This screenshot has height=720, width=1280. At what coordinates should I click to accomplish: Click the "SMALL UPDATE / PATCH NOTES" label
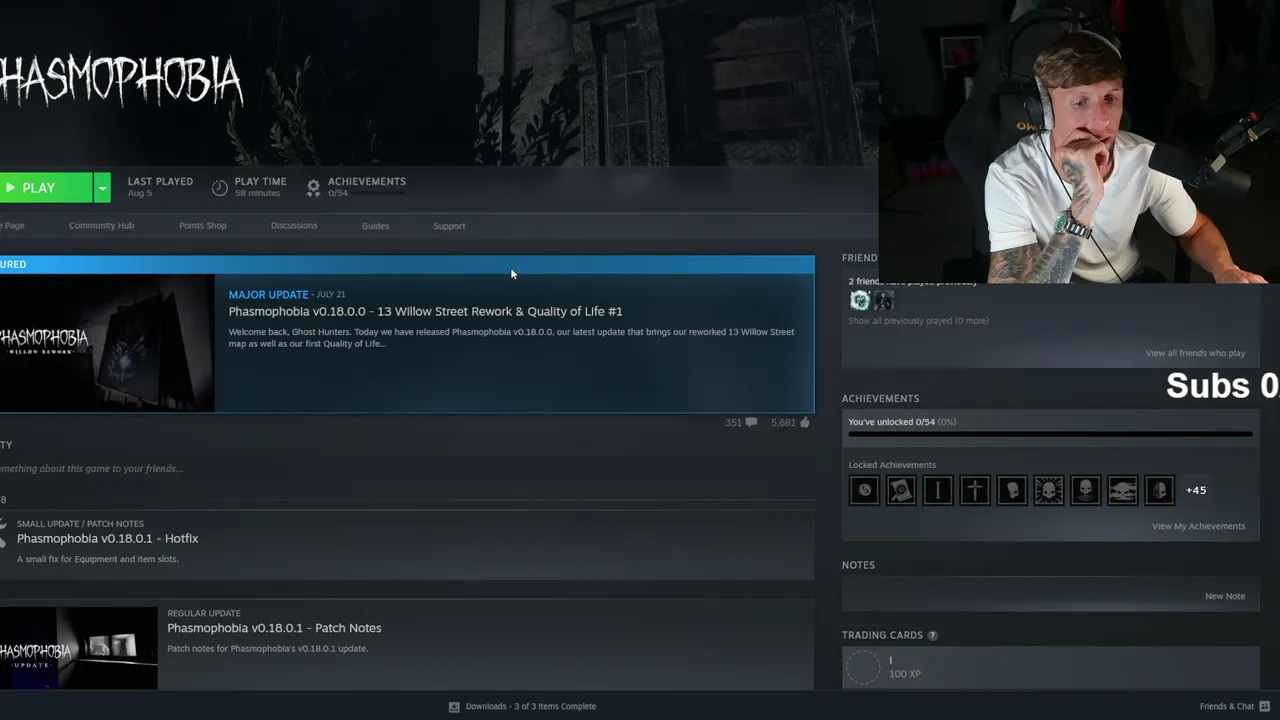point(80,524)
